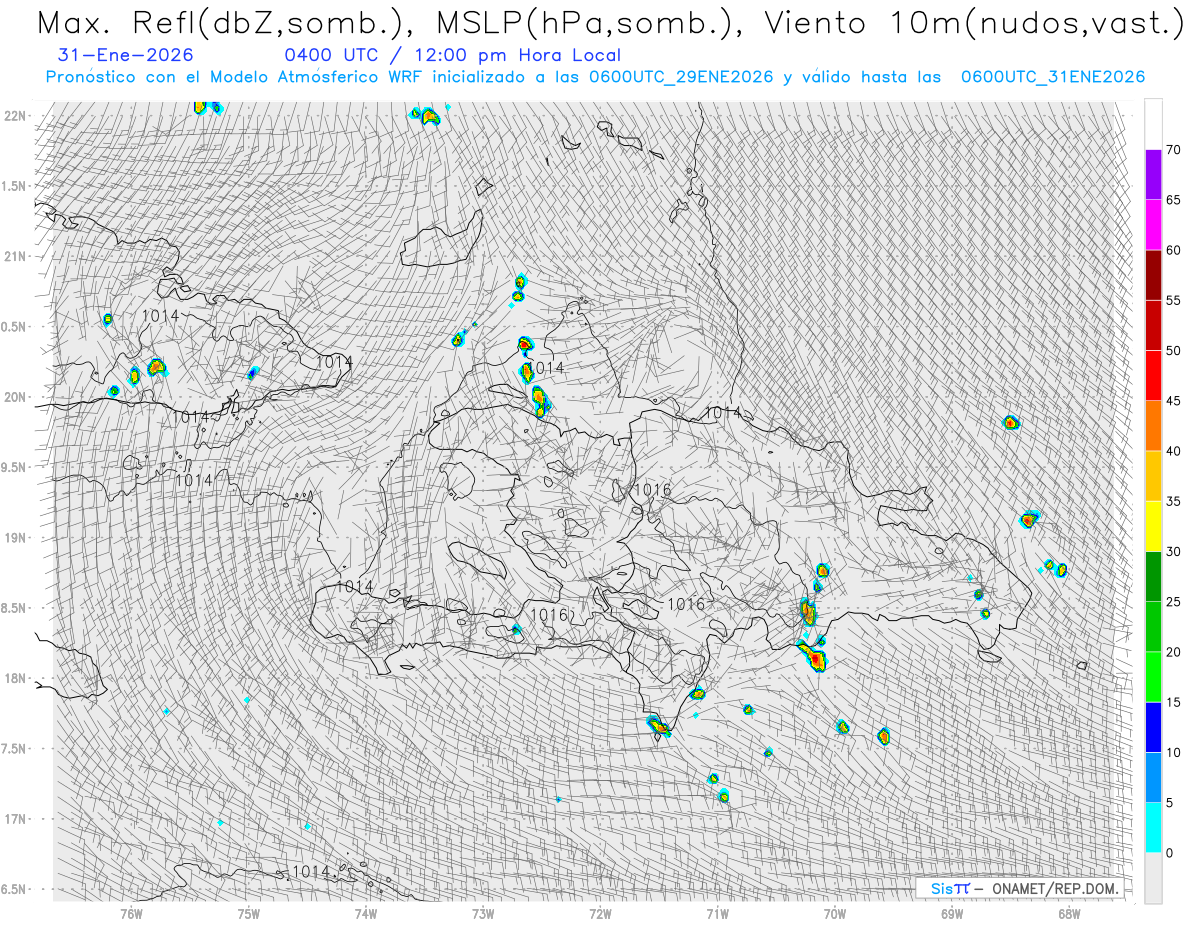Click the '31-Ene-2026' date label
Screen dimensions: 1200x927
[x=125, y=56]
